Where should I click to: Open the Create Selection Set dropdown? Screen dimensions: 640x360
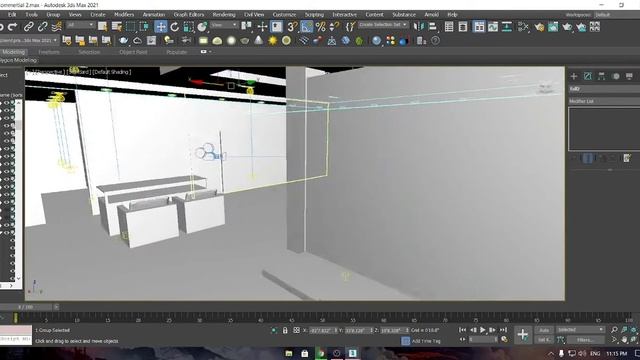pyautogui.click(x=383, y=25)
